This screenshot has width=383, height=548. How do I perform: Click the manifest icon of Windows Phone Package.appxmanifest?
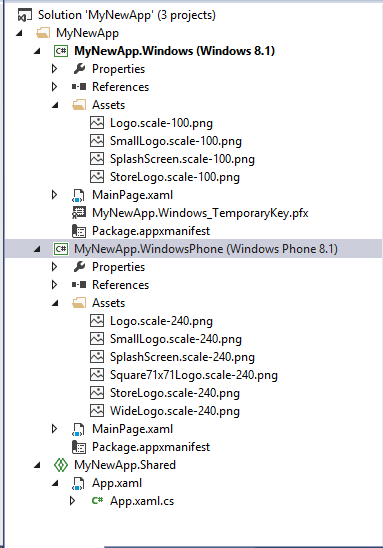(79, 447)
